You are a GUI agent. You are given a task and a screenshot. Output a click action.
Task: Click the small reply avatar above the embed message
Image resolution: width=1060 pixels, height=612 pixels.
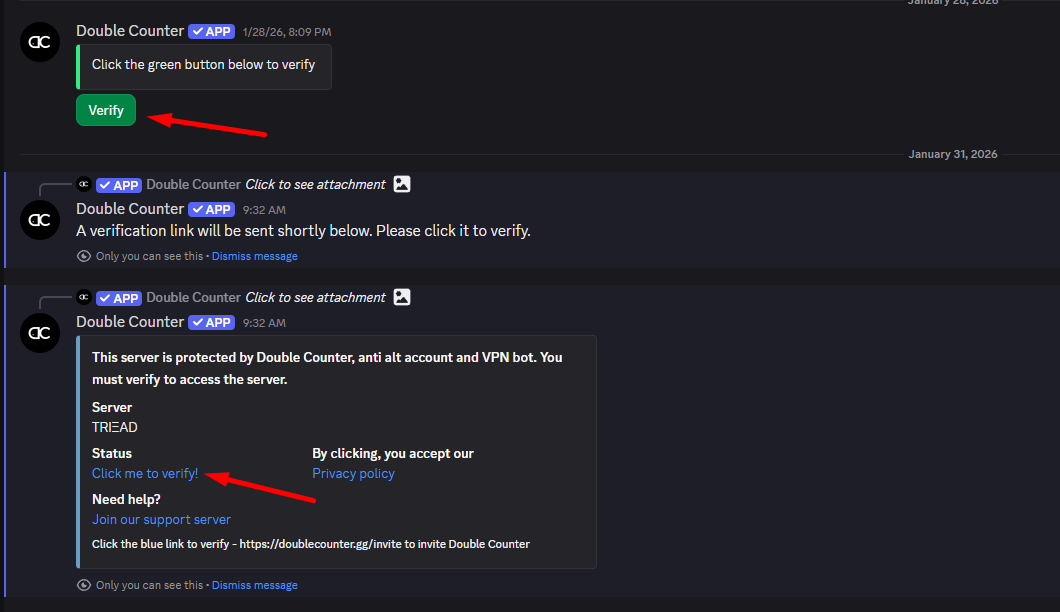84,297
